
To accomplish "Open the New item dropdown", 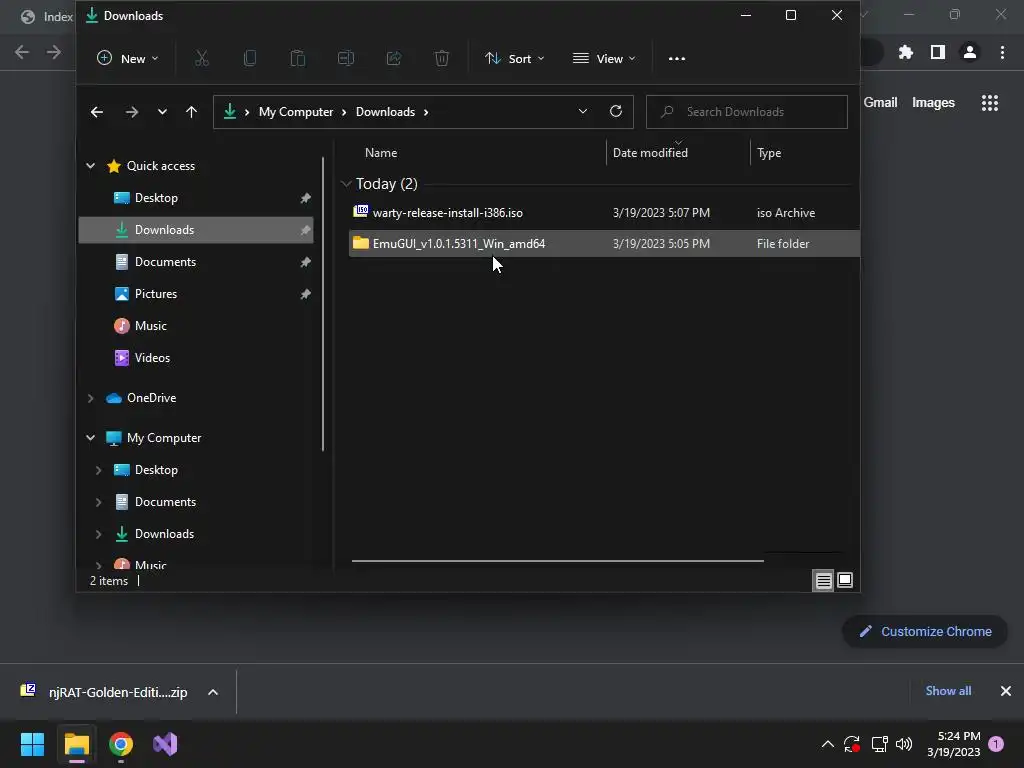I will [x=127, y=59].
